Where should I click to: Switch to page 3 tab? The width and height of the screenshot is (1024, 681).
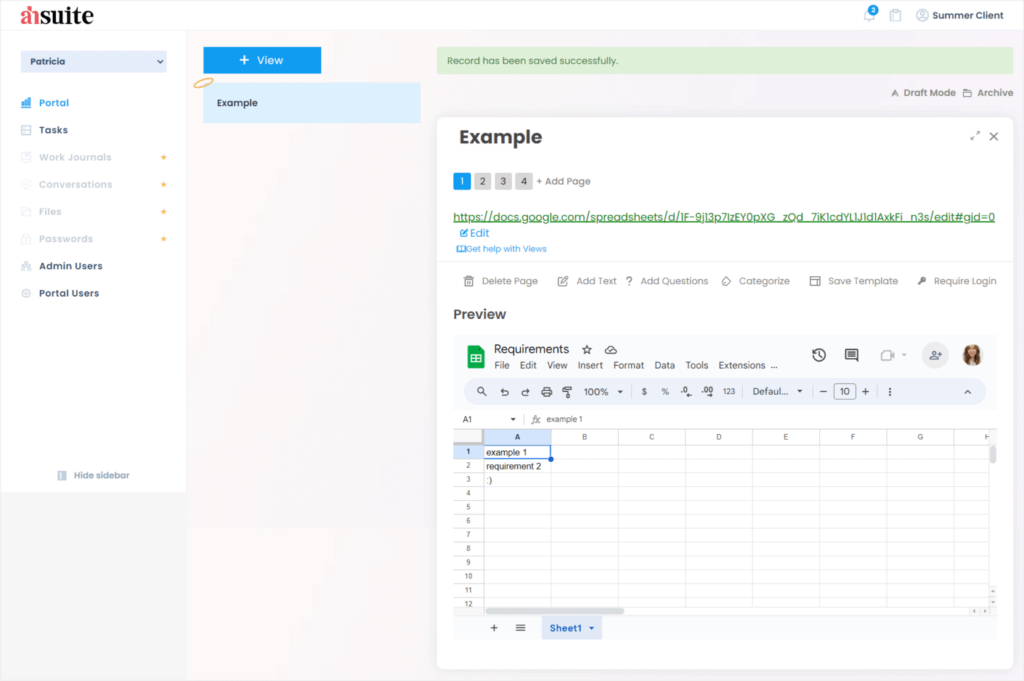click(x=503, y=182)
